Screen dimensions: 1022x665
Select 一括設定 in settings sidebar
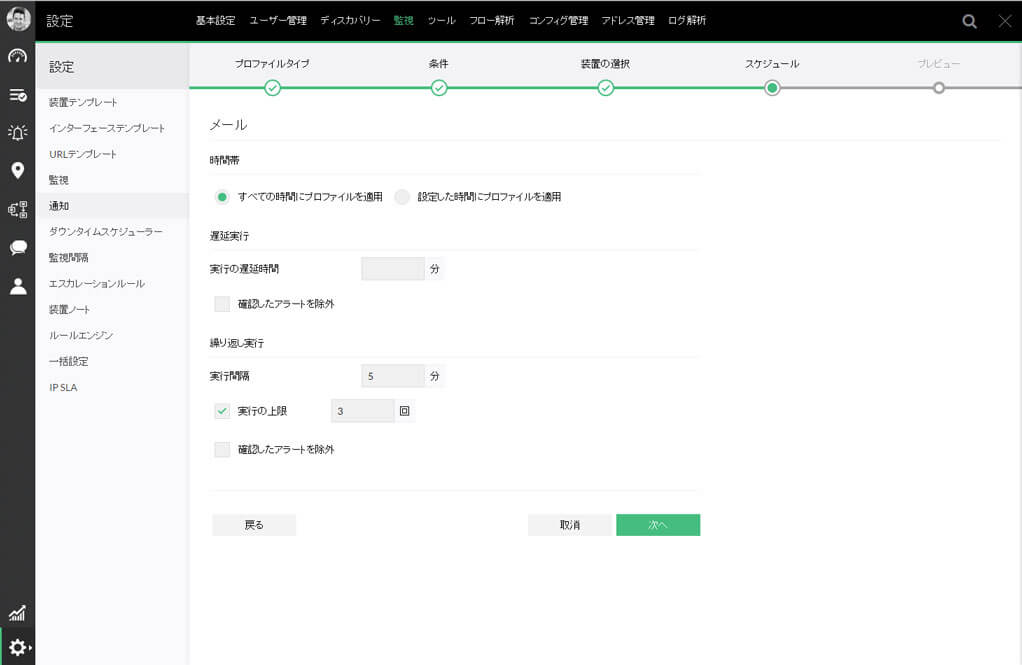tap(68, 361)
